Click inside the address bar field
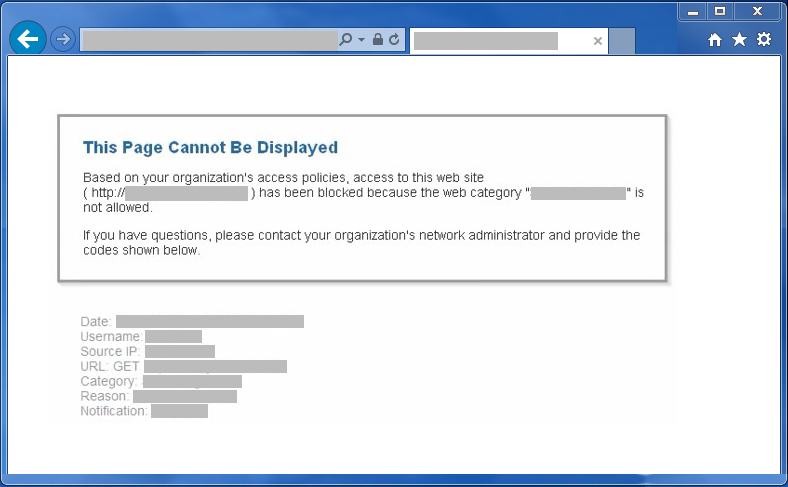 click(208, 40)
